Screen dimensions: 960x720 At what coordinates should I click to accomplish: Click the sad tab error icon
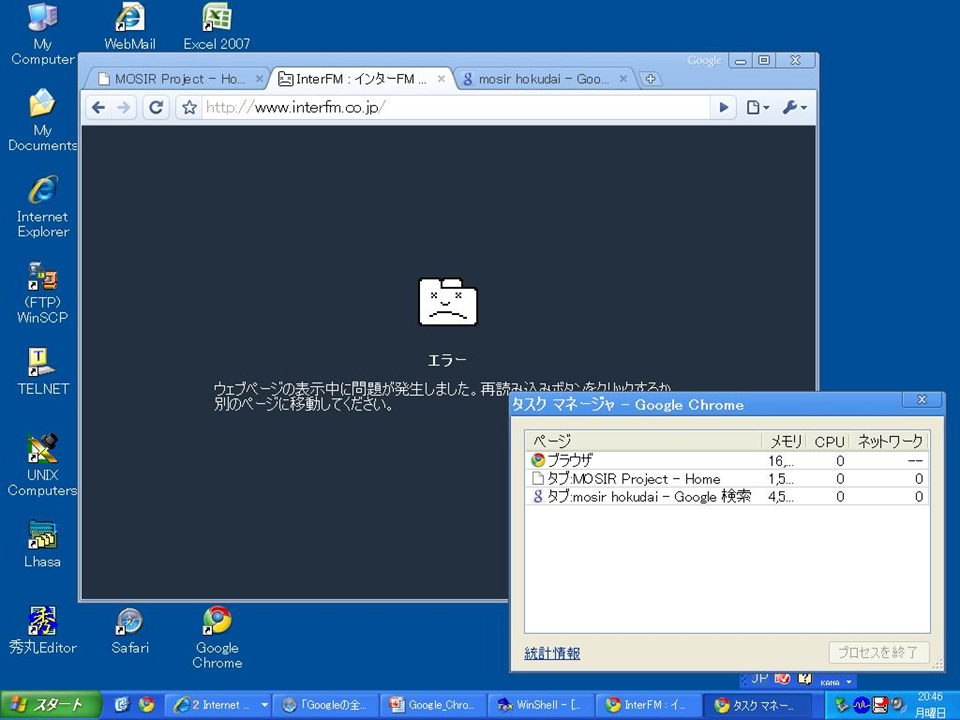tap(448, 302)
